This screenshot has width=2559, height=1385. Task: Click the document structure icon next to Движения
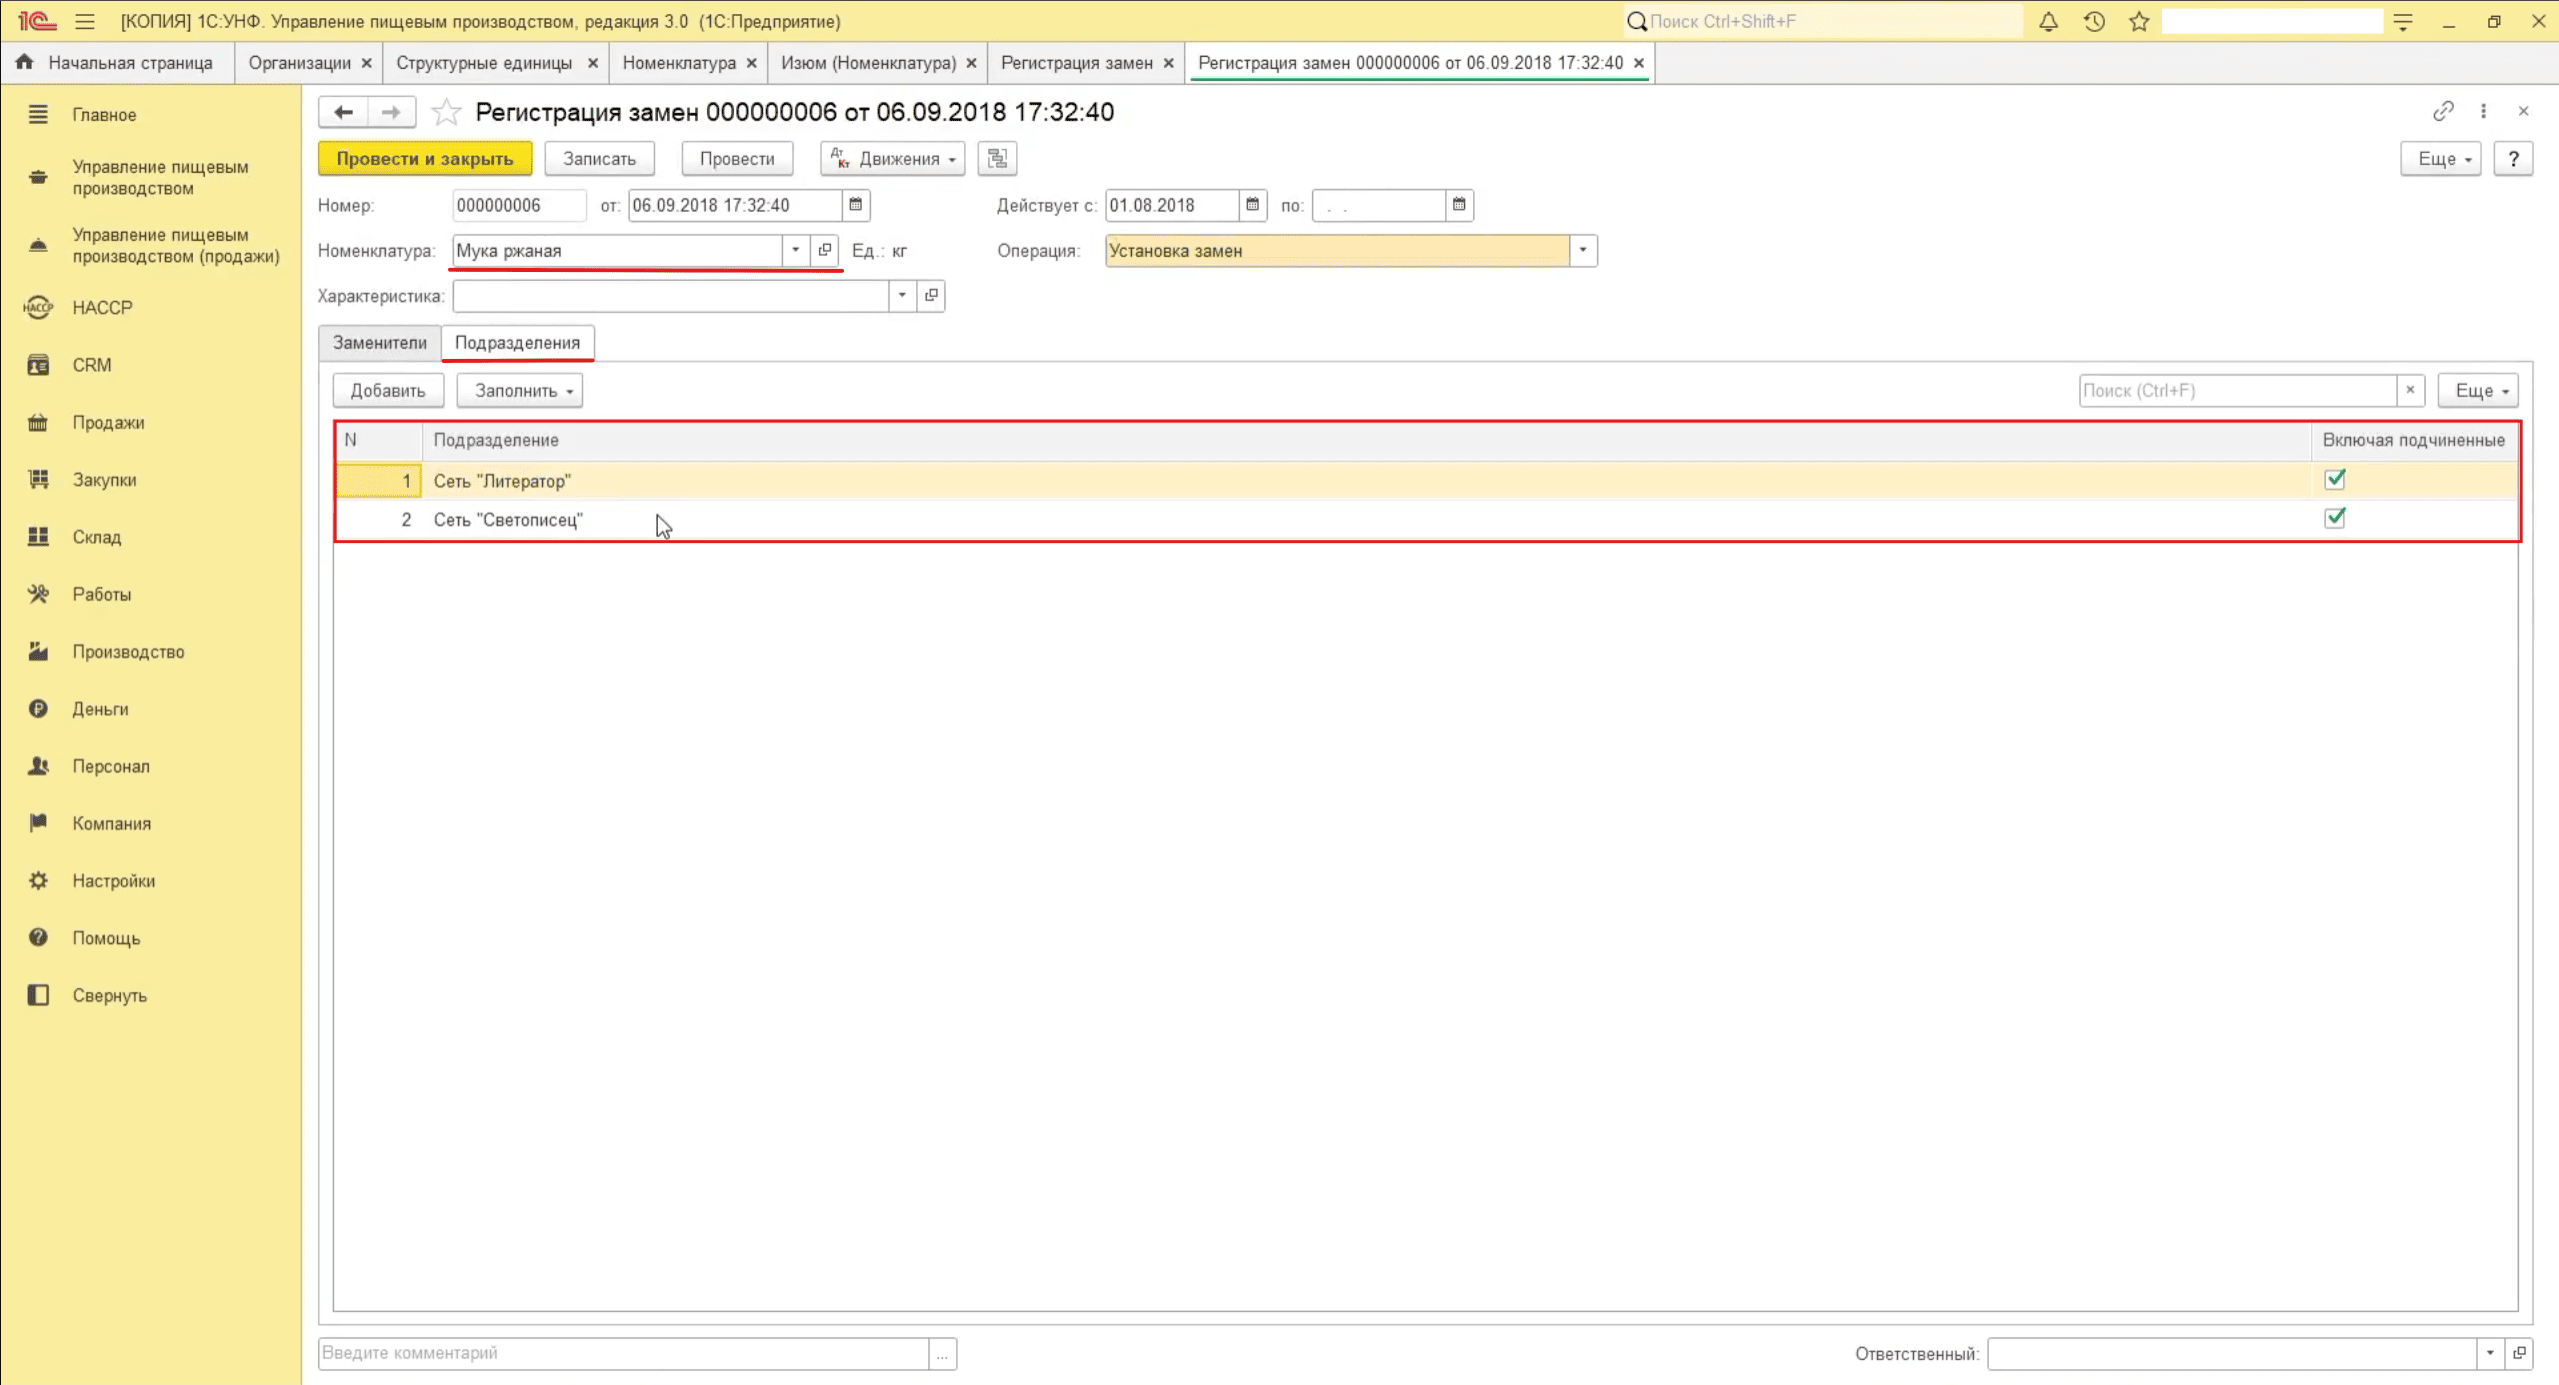tap(997, 158)
